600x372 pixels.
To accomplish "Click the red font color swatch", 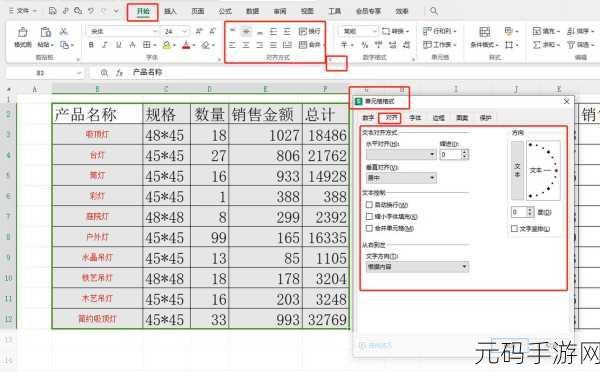I will (186, 45).
